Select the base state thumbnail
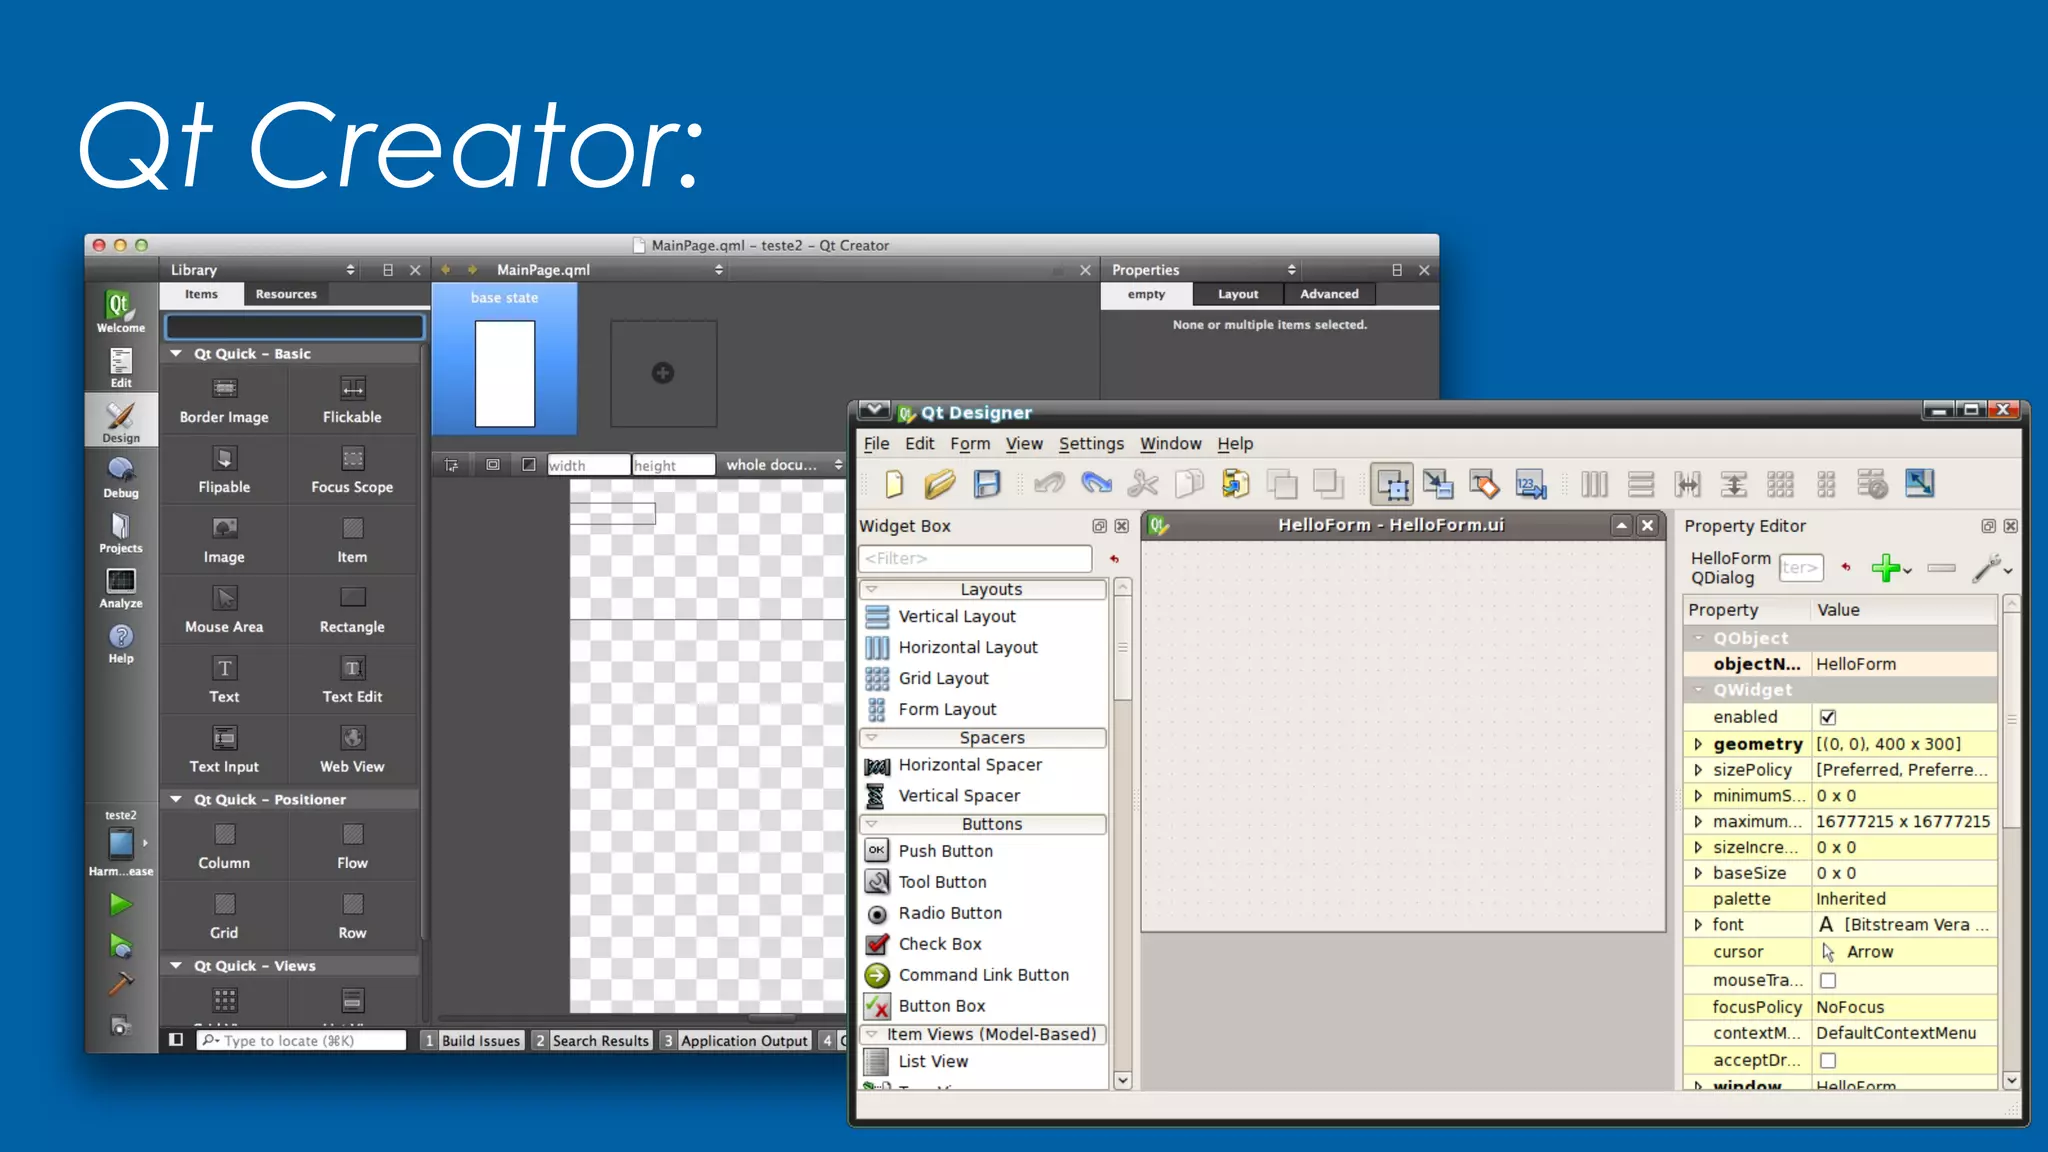 point(505,360)
